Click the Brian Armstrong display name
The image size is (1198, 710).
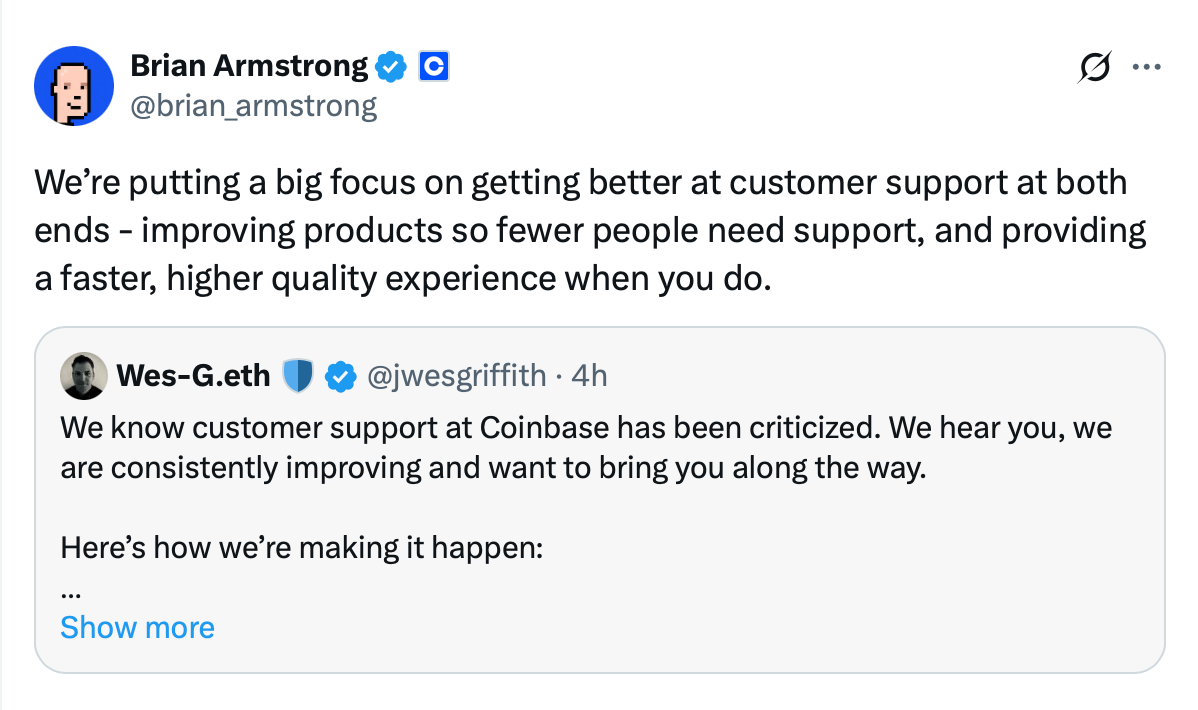click(249, 67)
